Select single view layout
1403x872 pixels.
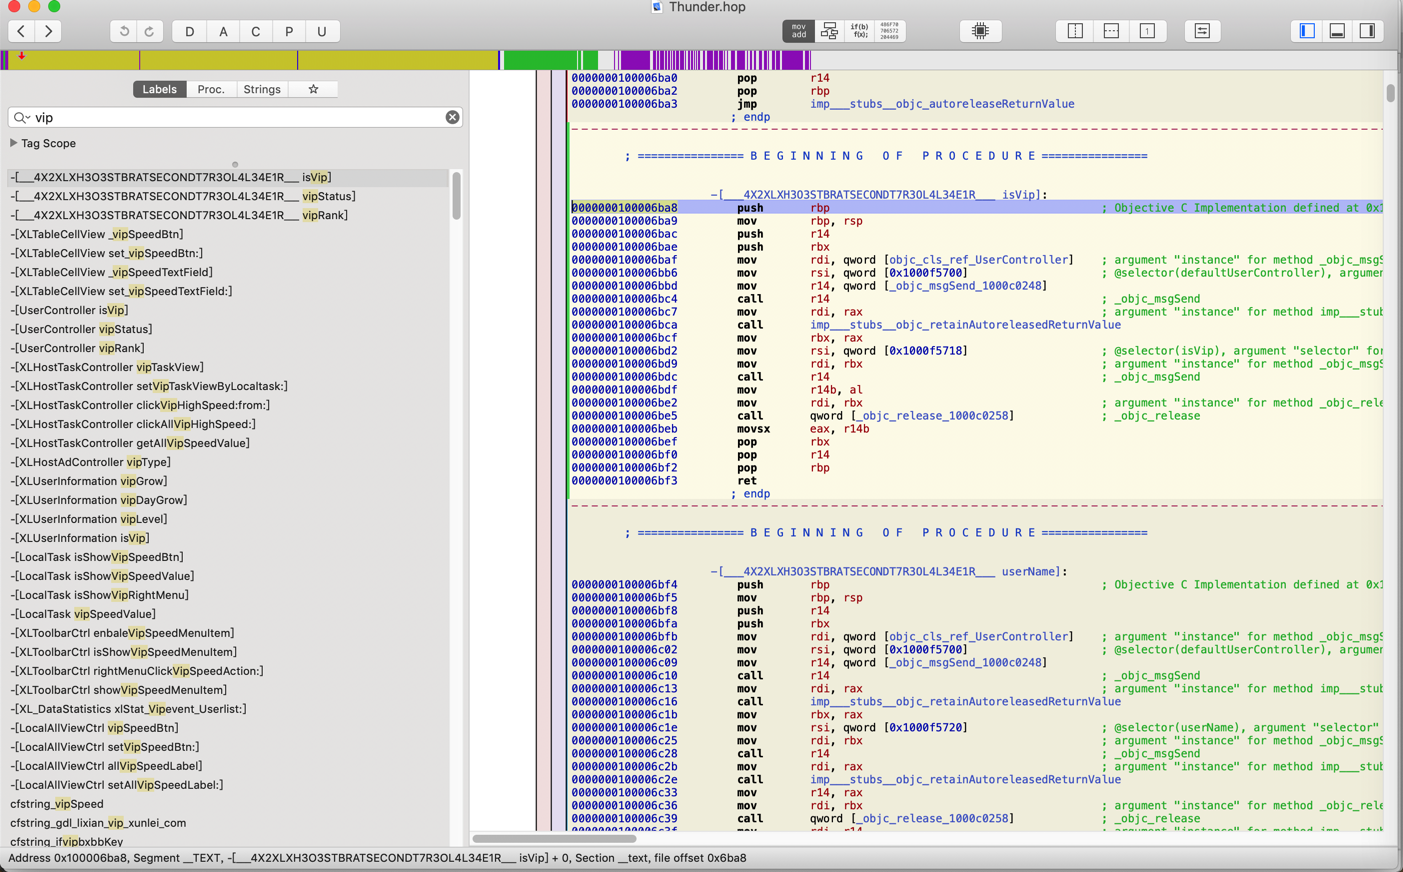(1147, 32)
